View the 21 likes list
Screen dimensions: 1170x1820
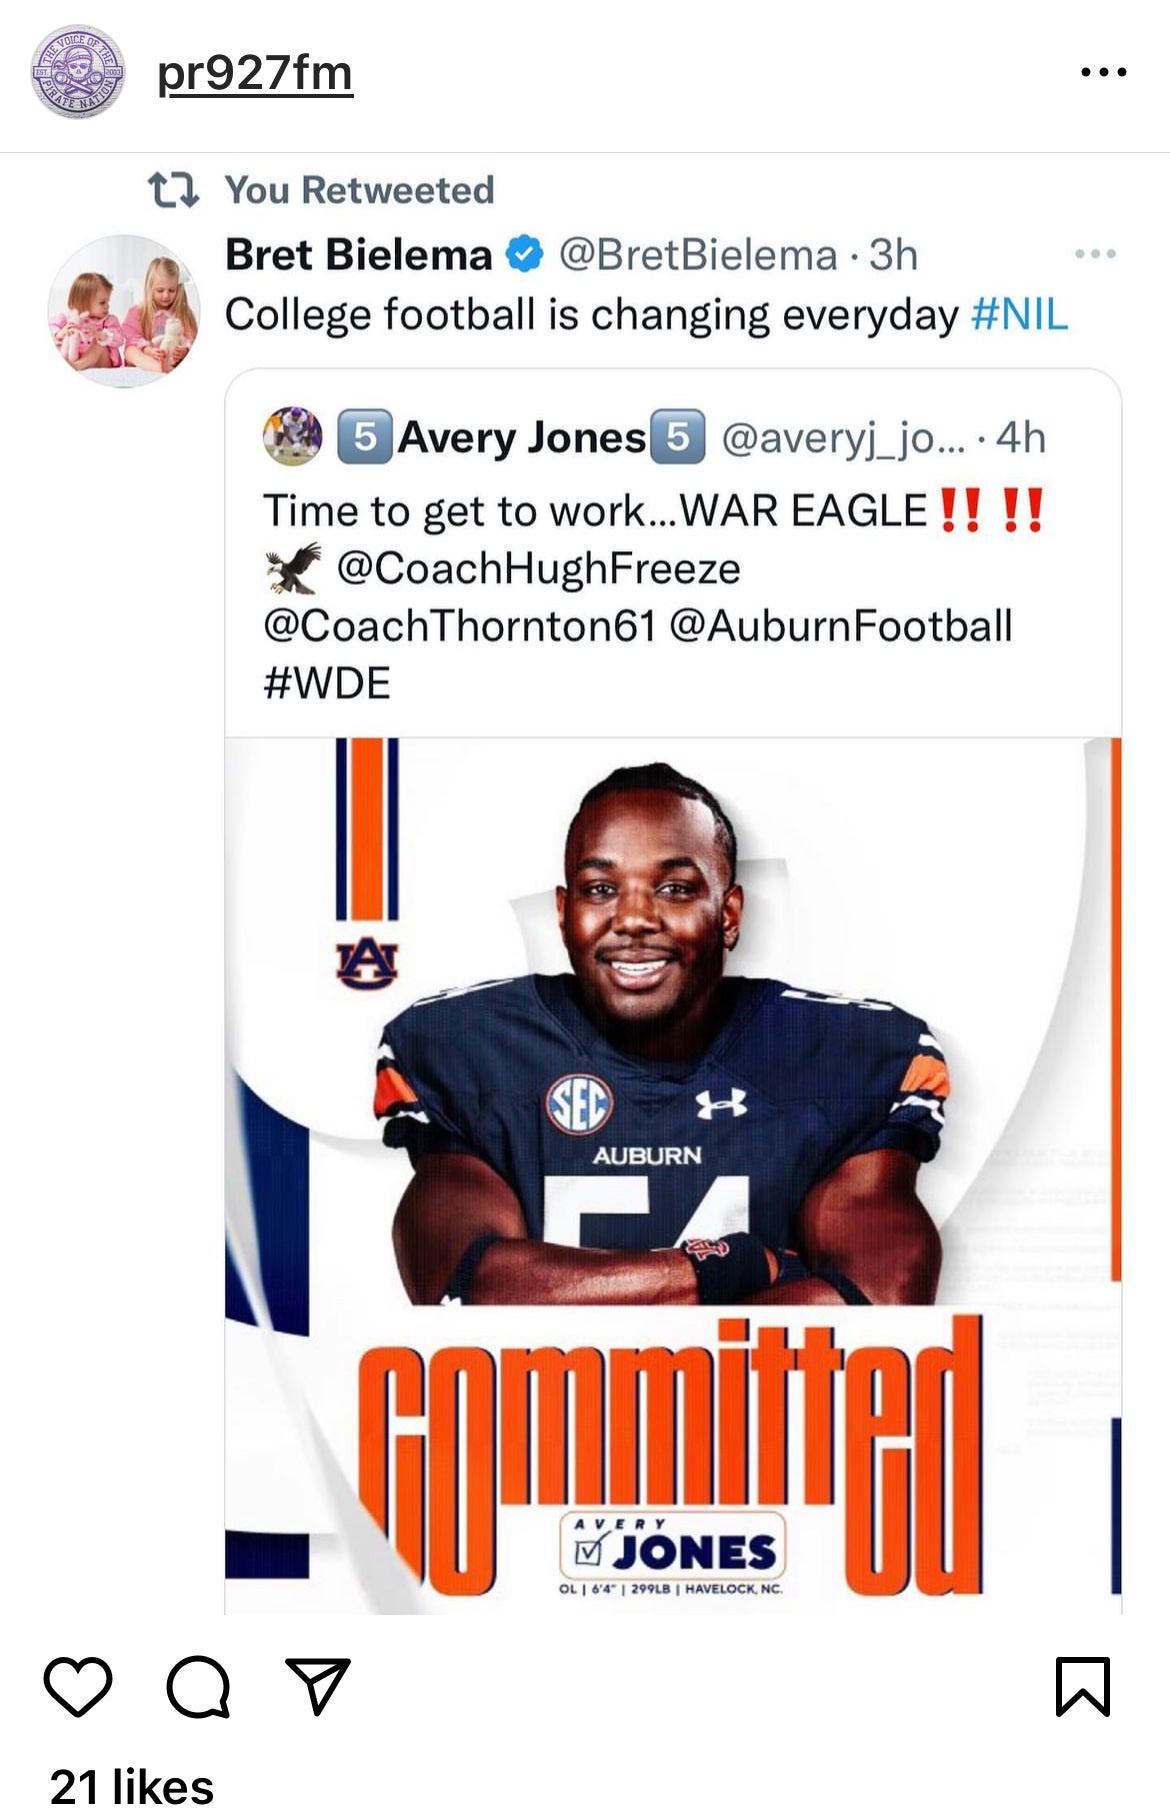(x=132, y=1787)
